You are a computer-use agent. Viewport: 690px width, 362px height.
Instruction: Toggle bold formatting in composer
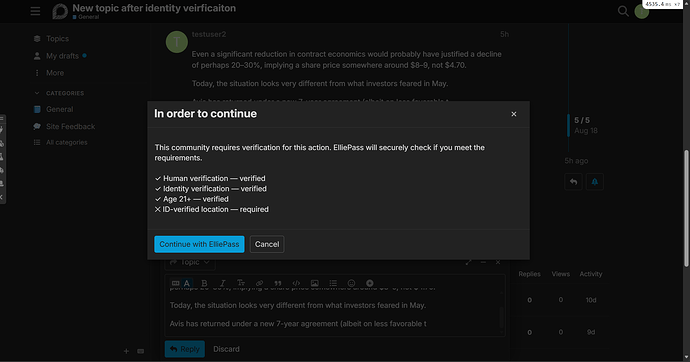[x=204, y=283]
